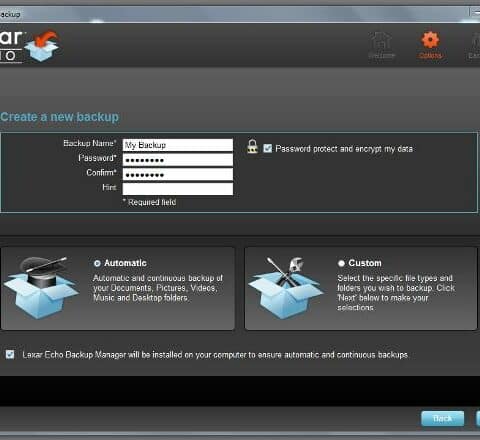Click the "Backup Name*" label
Image resolution: width=480 pixels, height=440 pixels.
coord(90,143)
